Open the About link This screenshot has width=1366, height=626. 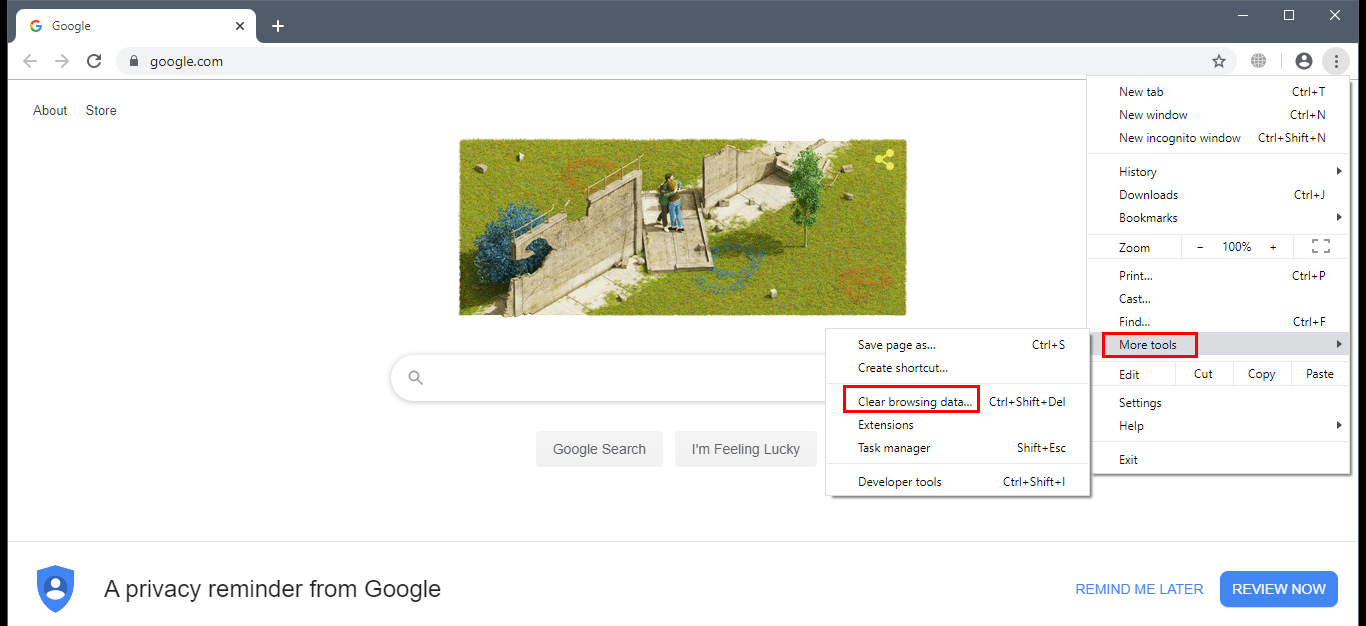tap(50, 111)
